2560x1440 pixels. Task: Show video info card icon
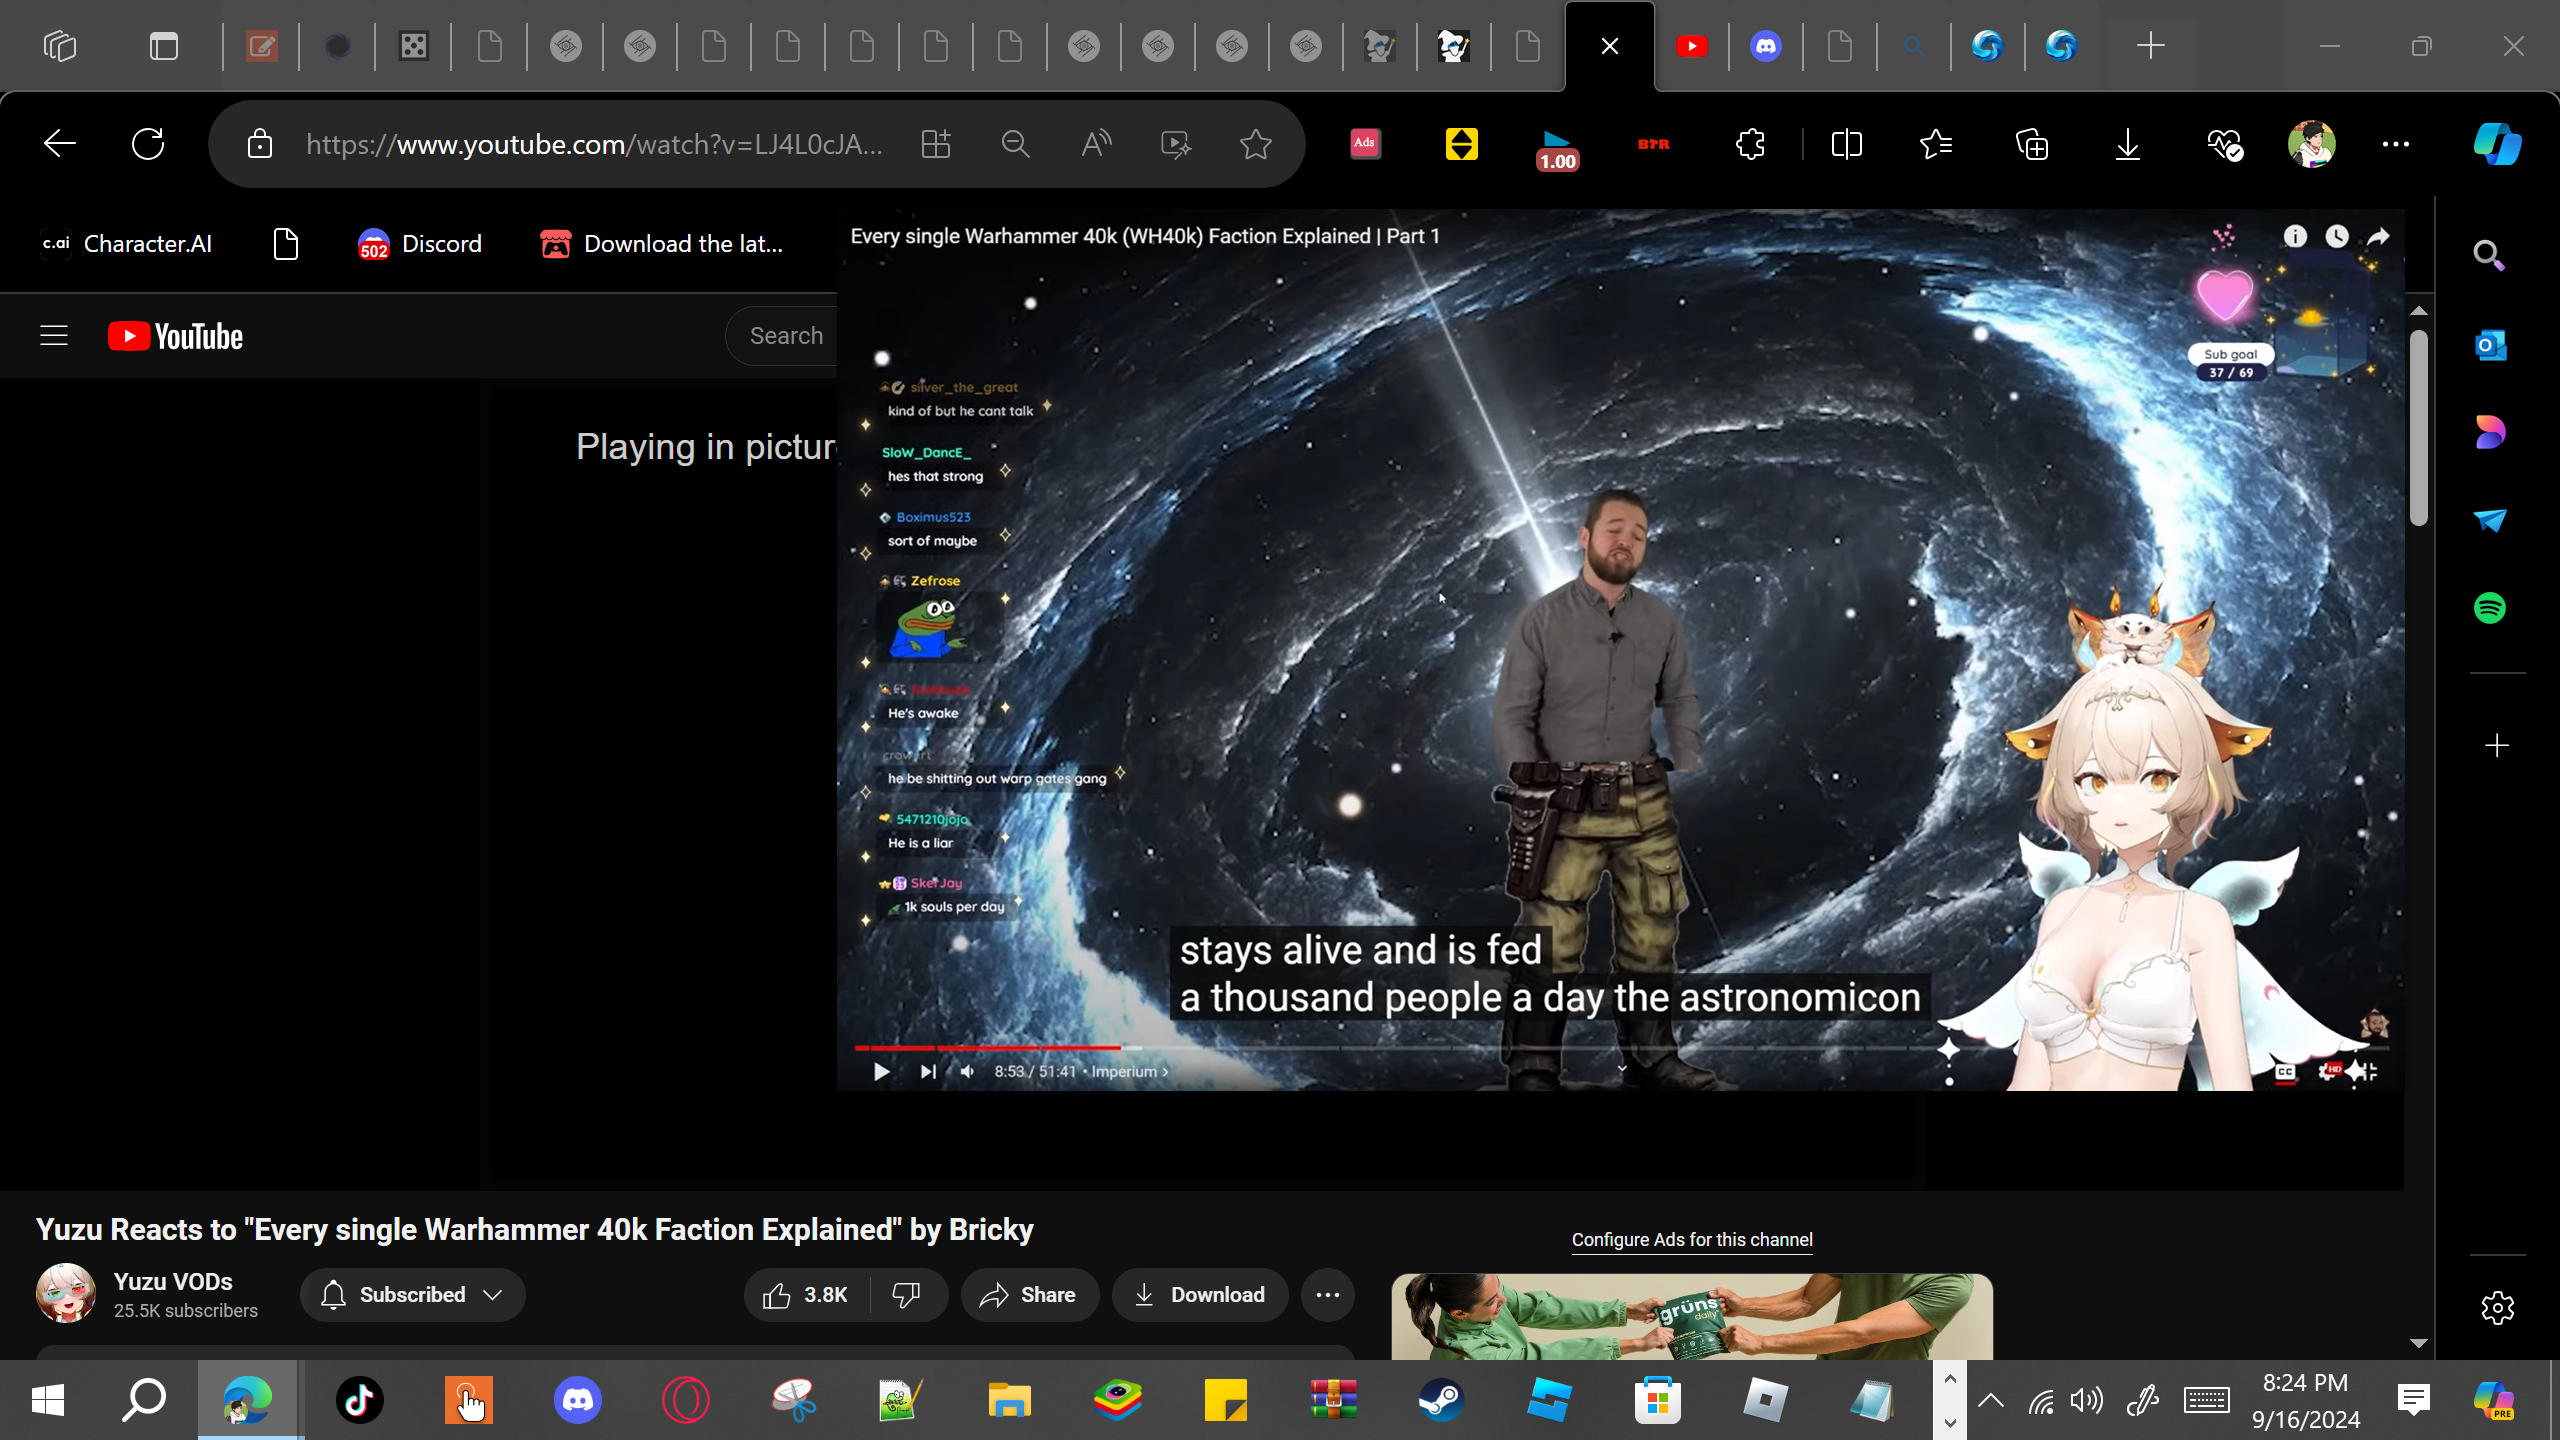pos(2295,236)
